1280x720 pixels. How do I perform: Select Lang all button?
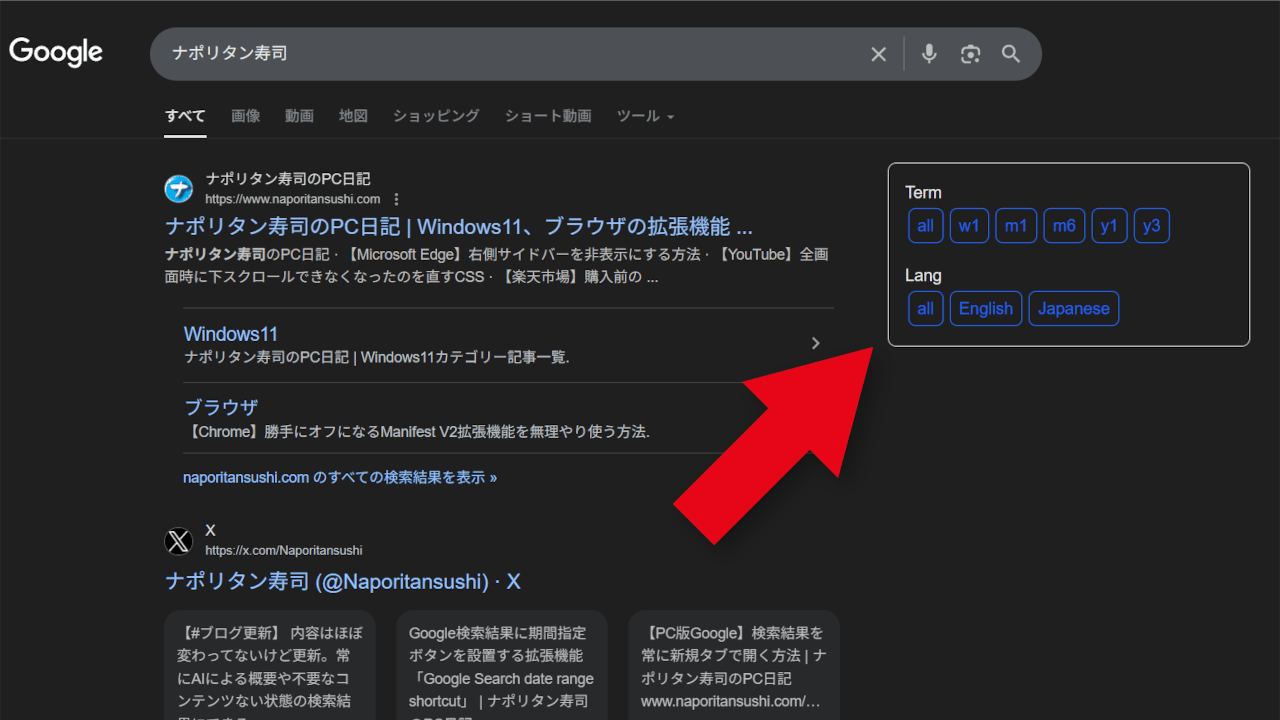926,308
